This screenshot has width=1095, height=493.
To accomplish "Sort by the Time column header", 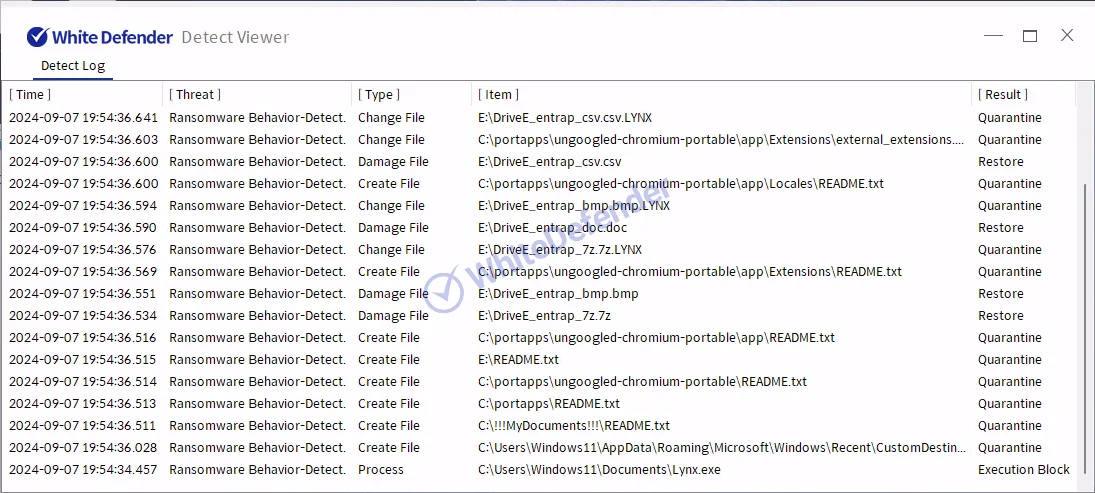I will coord(31,95).
